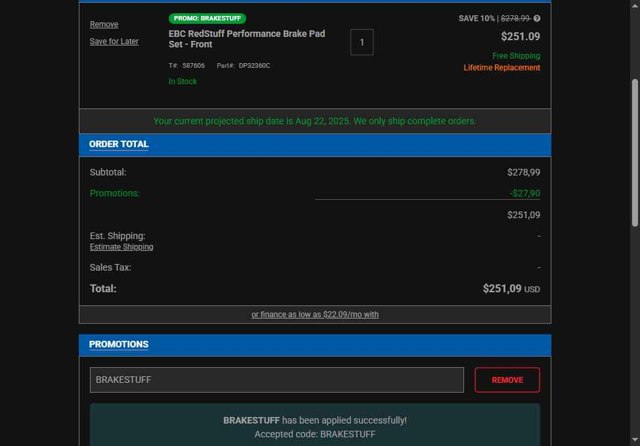Open EBC RedStuff Performance Brake Pad product title
Screen dimensions: 640x446
pyautogui.click(x=247, y=39)
